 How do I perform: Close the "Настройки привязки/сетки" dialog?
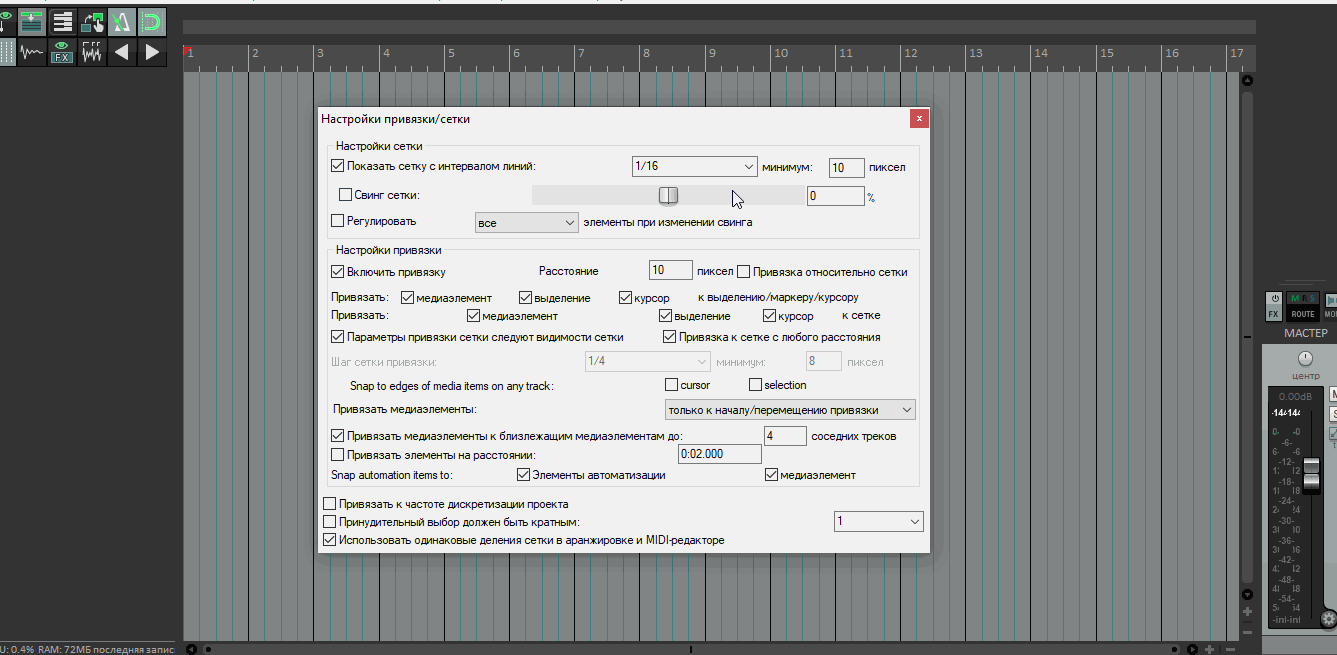tap(919, 119)
